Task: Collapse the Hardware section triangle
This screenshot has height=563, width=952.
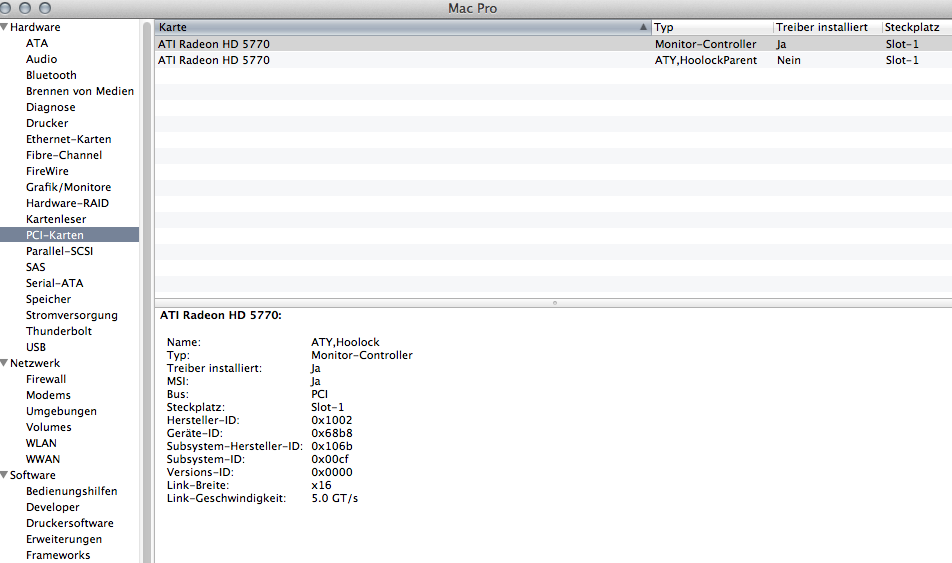Action: (x=4, y=27)
